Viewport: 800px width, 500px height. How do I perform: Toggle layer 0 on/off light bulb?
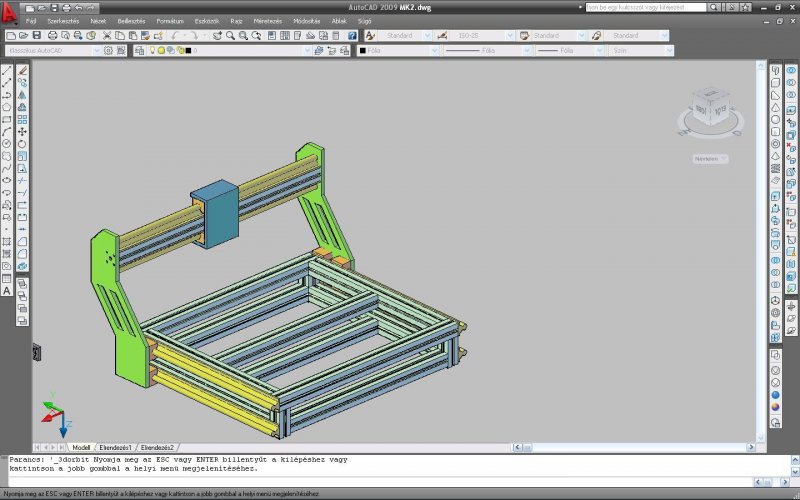click(152, 51)
